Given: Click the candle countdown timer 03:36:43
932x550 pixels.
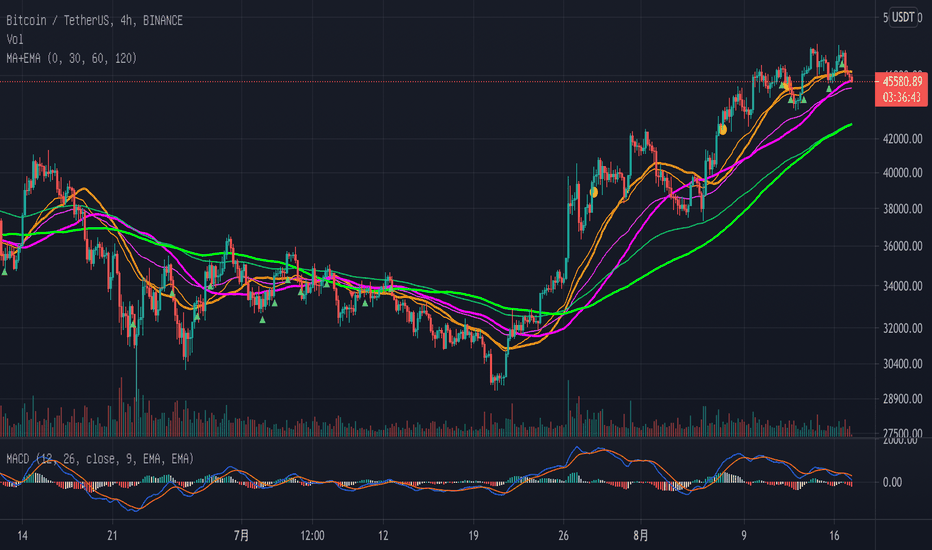Looking at the screenshot, I should (902, 97).
